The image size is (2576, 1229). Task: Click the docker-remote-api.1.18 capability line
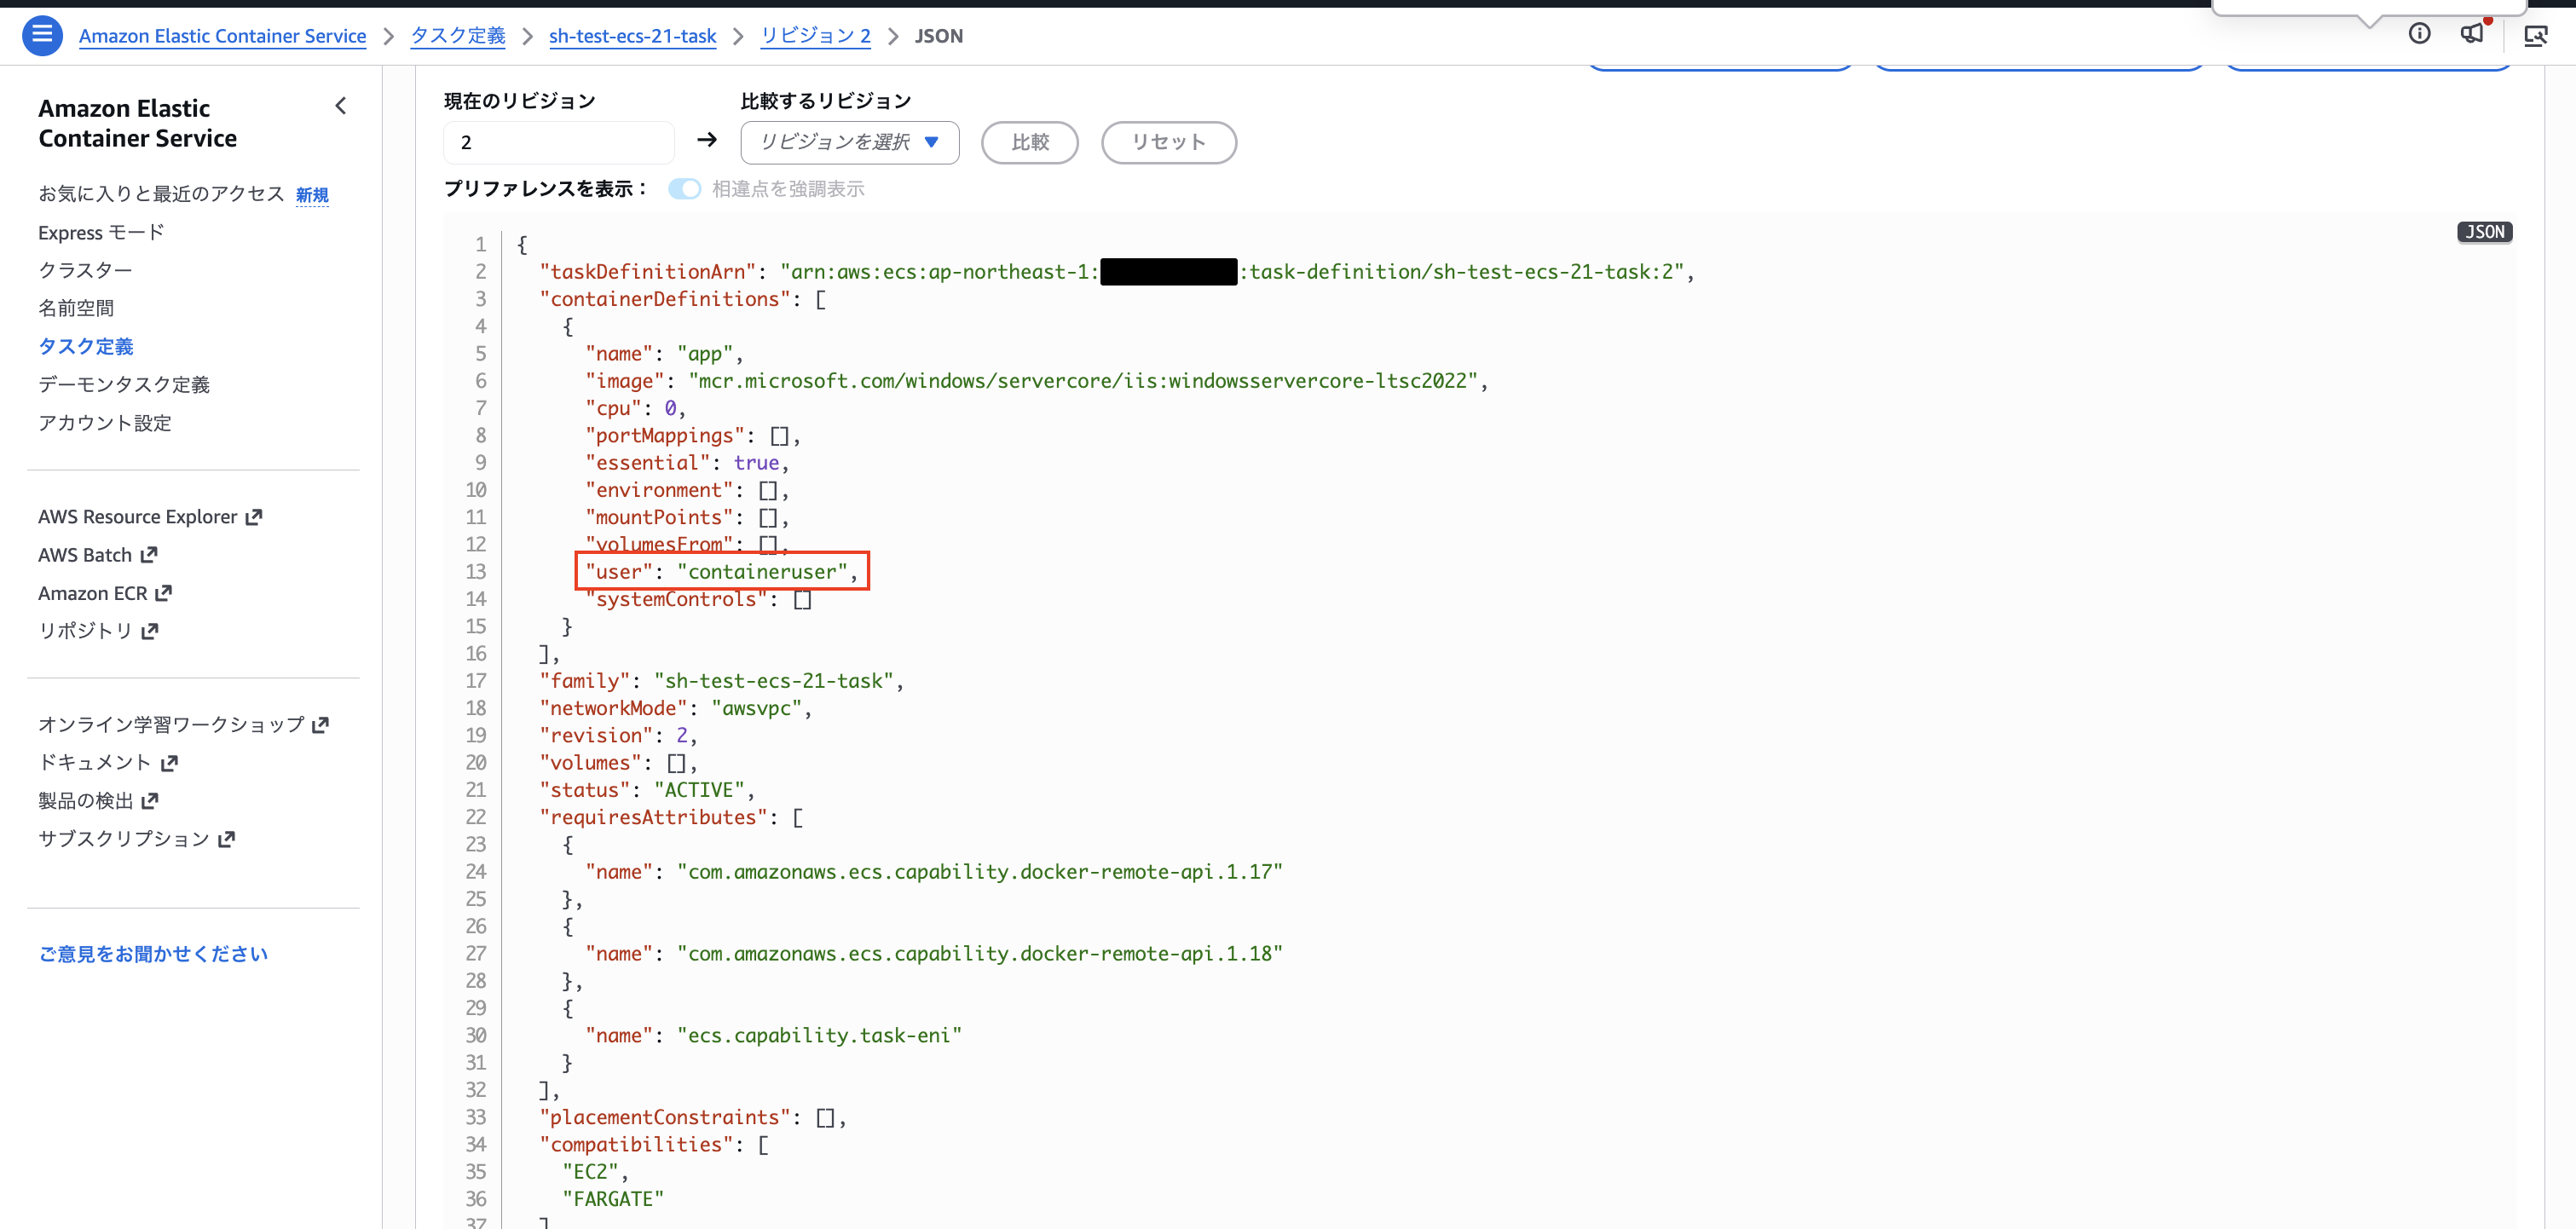point(934,954)
